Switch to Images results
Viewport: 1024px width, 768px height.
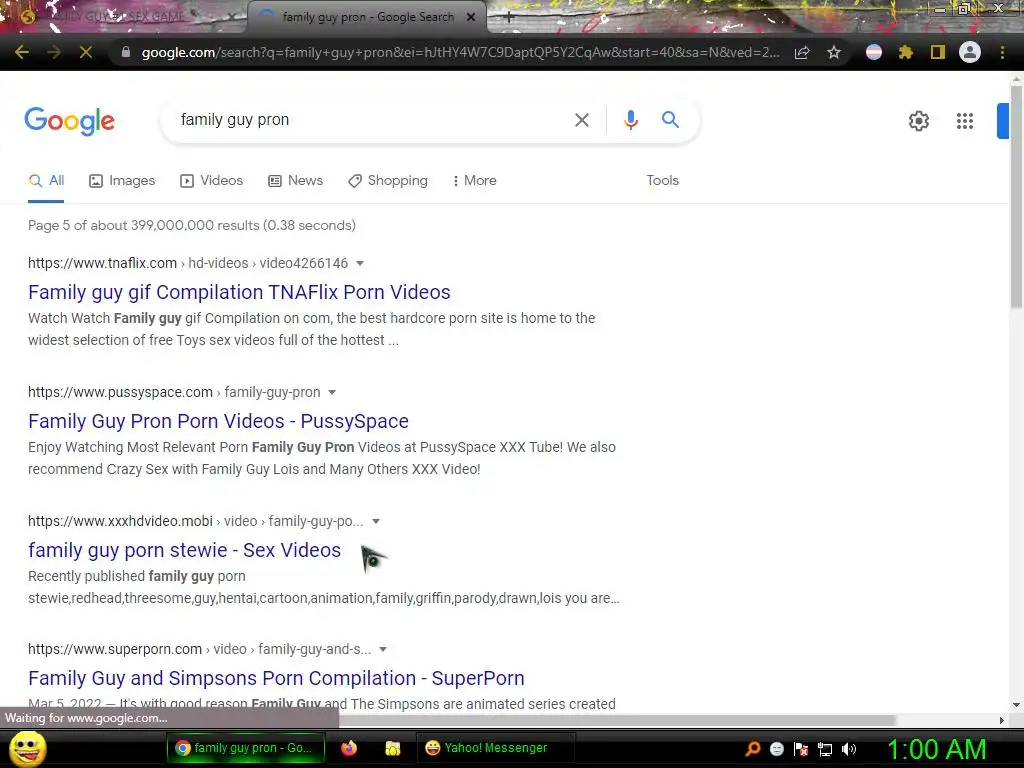pyautogui.click(x=122, y=181)
